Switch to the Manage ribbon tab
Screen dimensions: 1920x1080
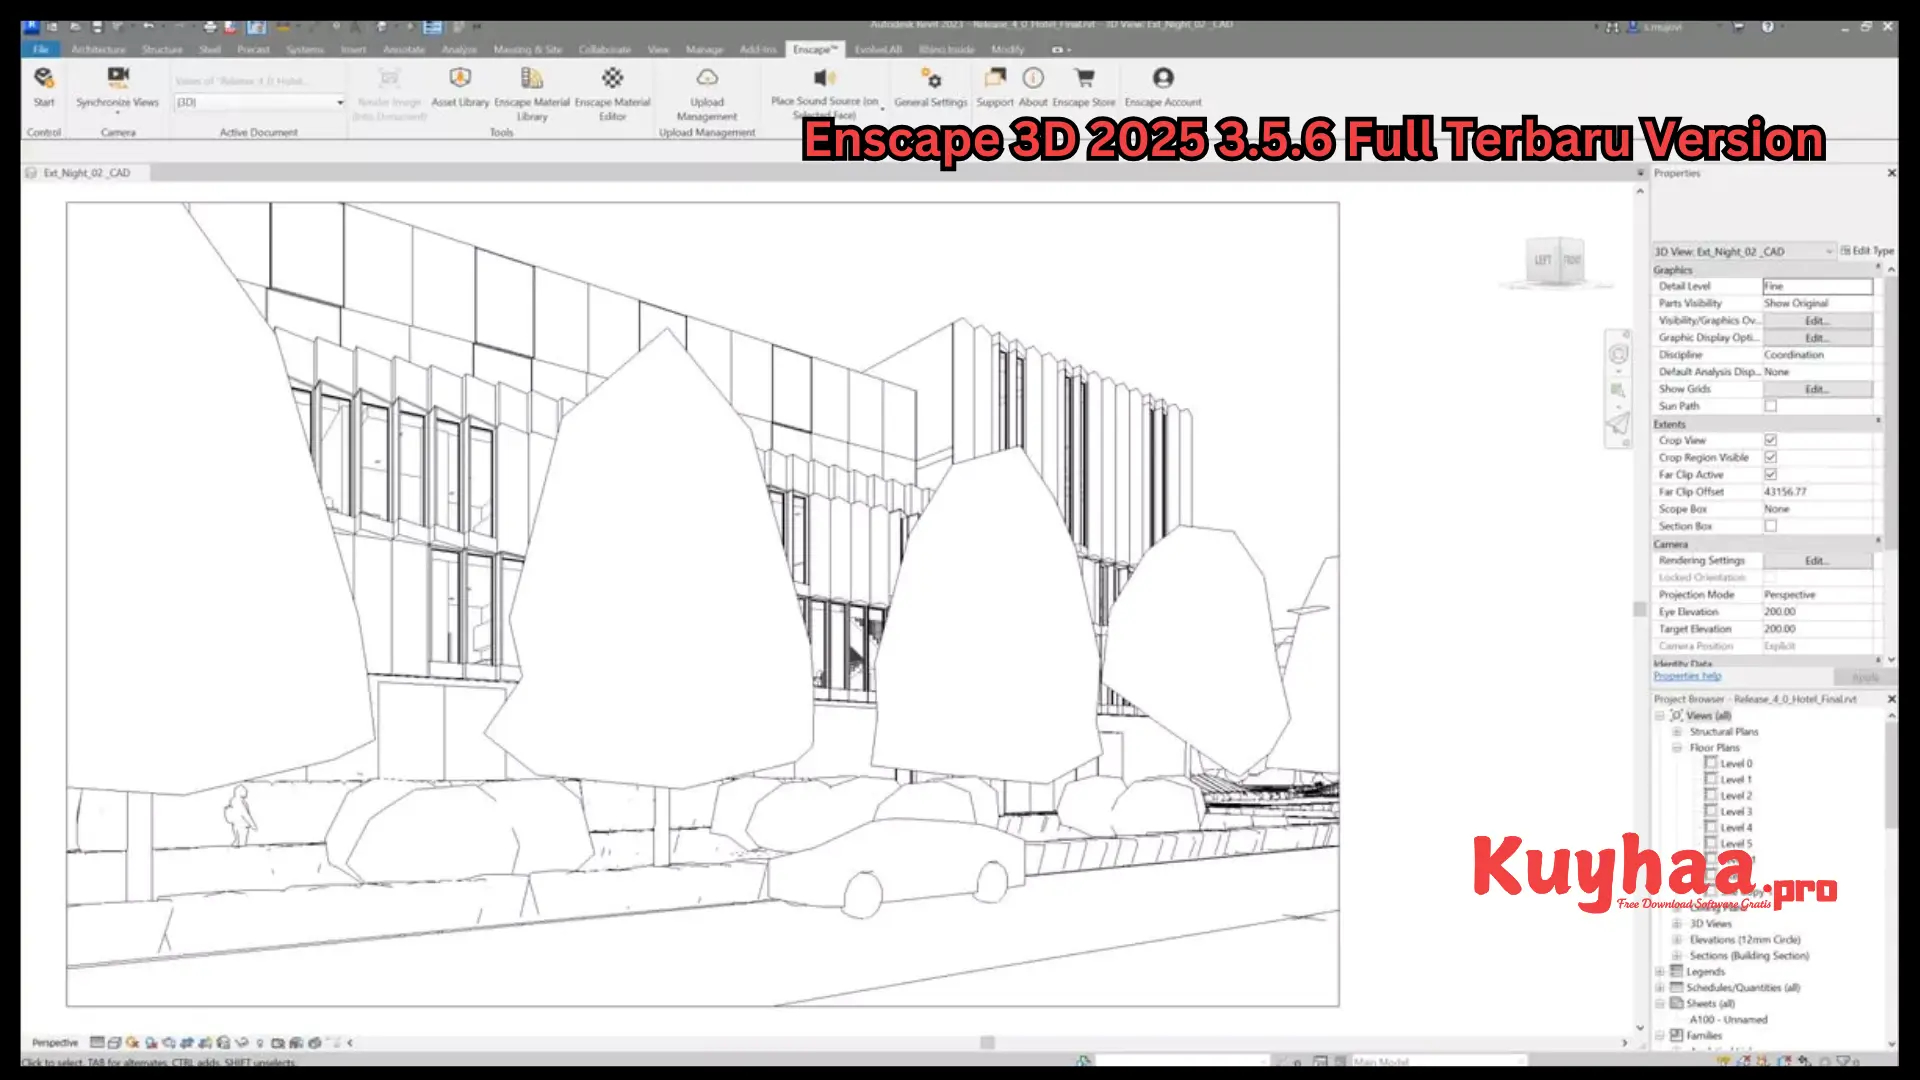[704, 49]
